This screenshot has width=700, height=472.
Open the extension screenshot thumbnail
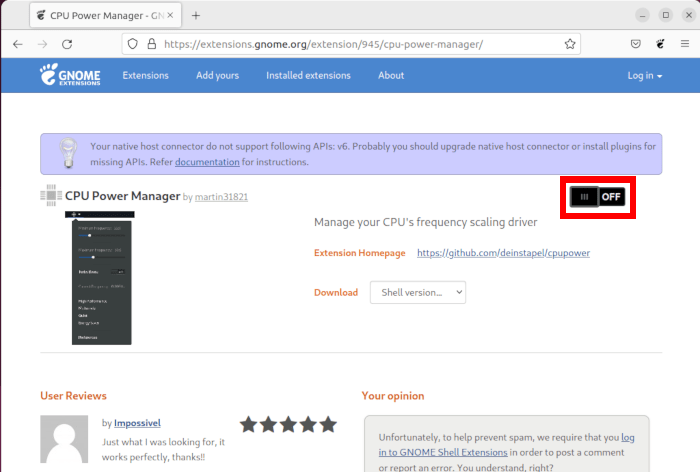click(x=100, y=278)
